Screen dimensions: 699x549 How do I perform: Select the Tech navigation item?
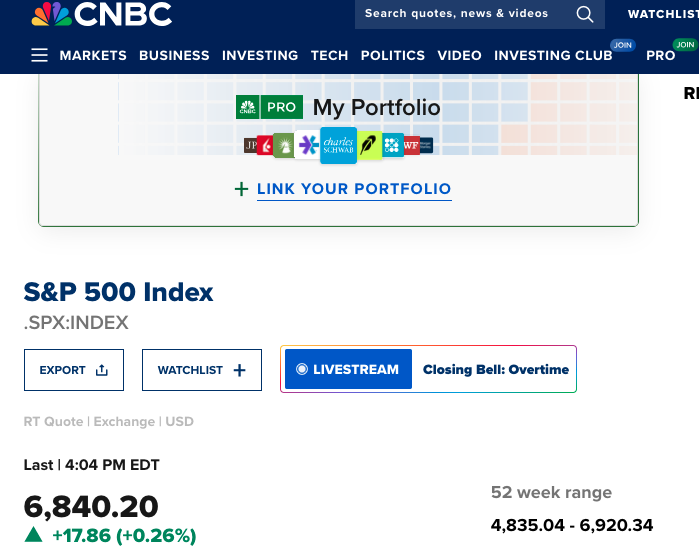(329, 55)
